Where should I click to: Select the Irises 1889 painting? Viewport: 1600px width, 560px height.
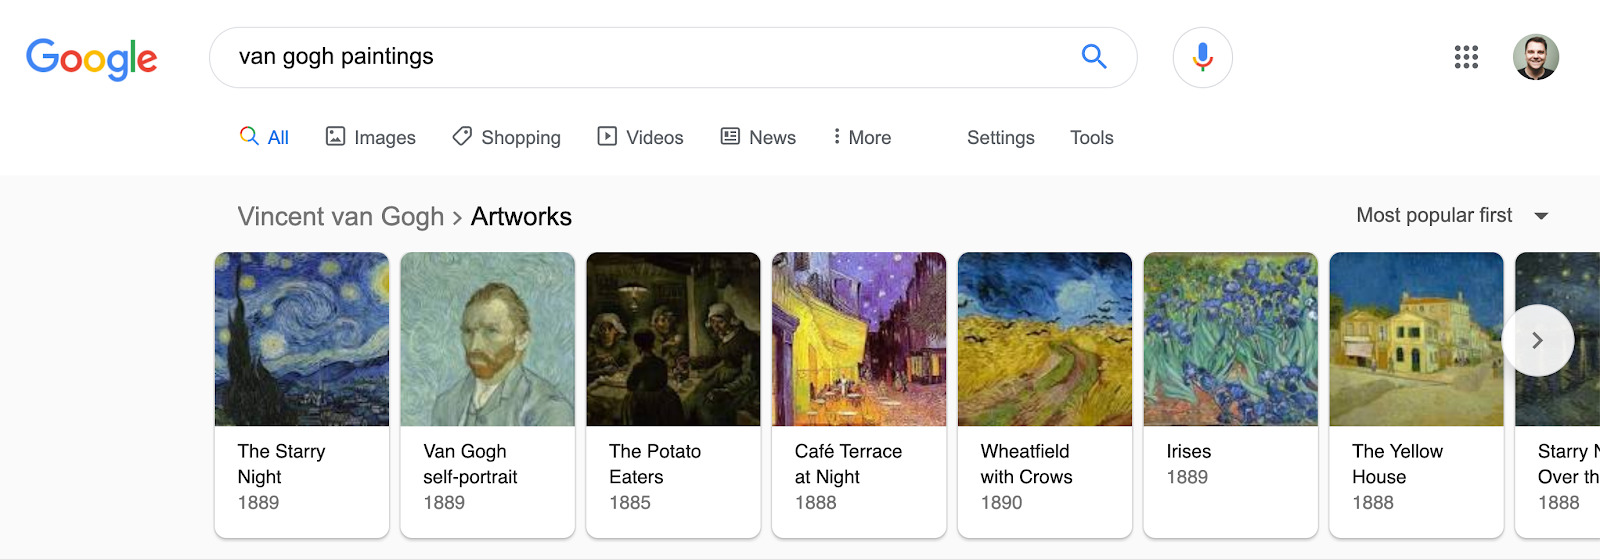(x=1230, y=394)
